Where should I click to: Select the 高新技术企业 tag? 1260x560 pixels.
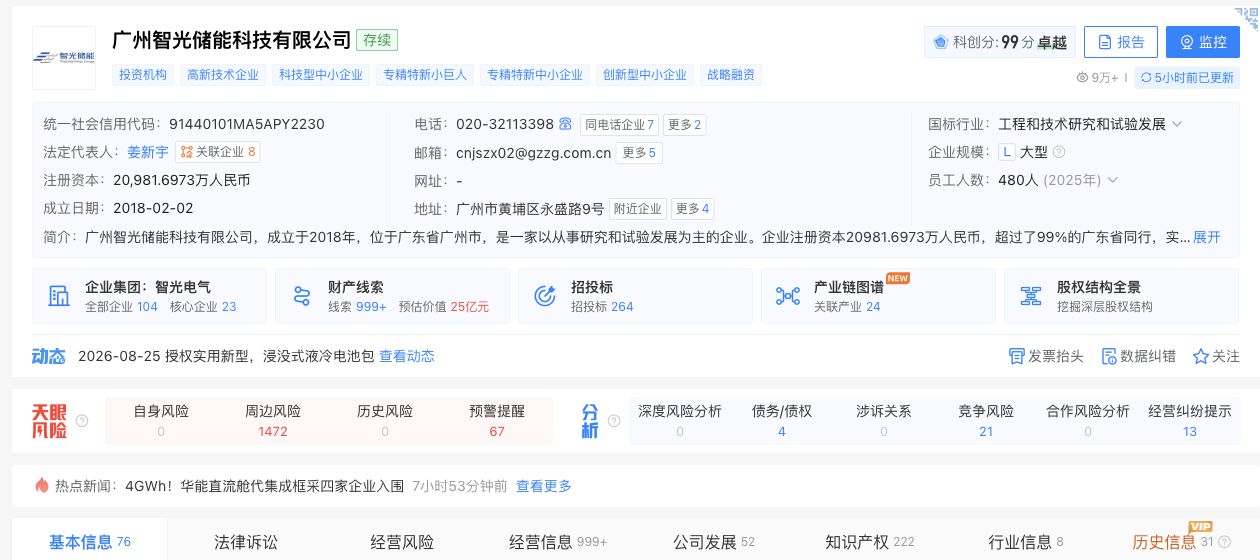pos(223,75)
